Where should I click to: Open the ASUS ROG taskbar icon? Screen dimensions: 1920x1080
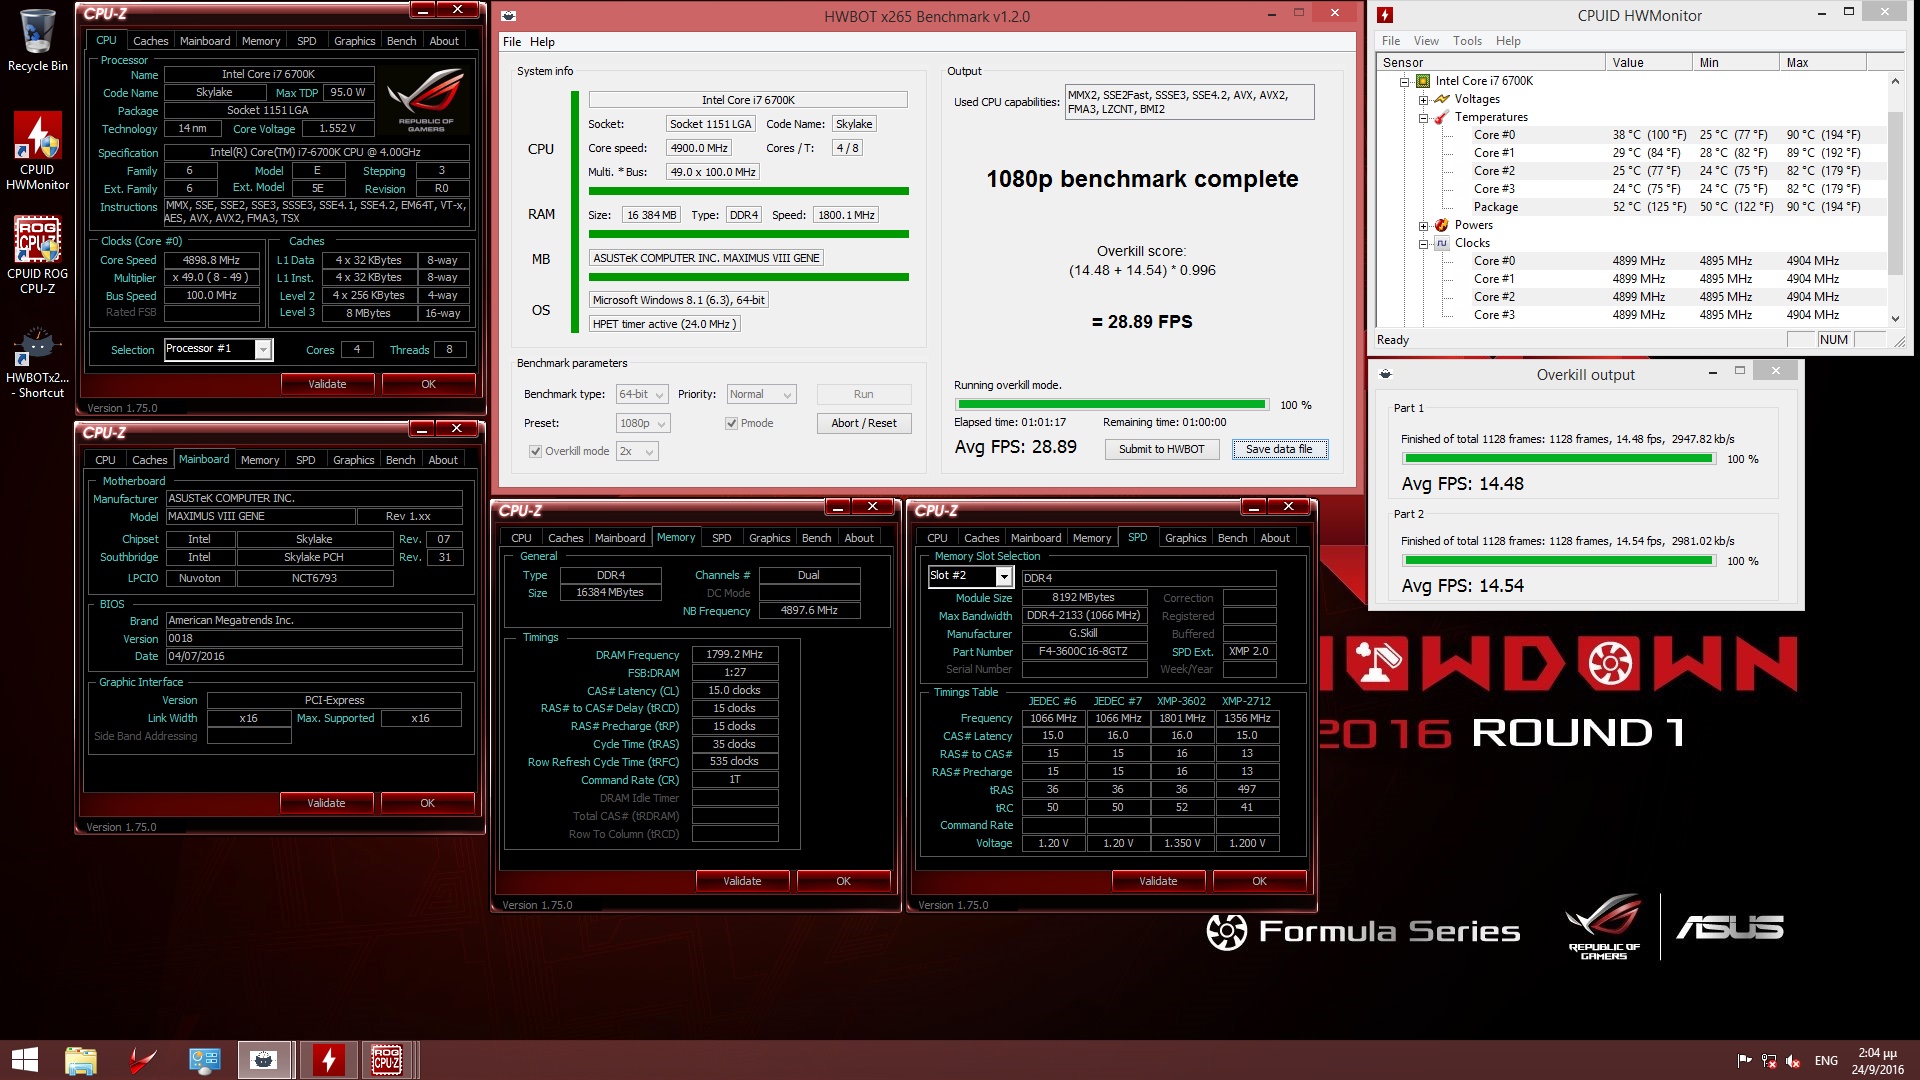[x=143, y=1060]
